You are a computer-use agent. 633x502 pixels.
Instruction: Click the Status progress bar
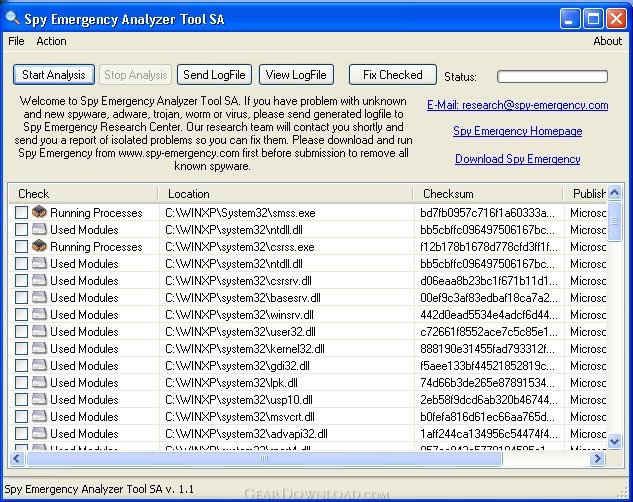[x=552, y=76]
